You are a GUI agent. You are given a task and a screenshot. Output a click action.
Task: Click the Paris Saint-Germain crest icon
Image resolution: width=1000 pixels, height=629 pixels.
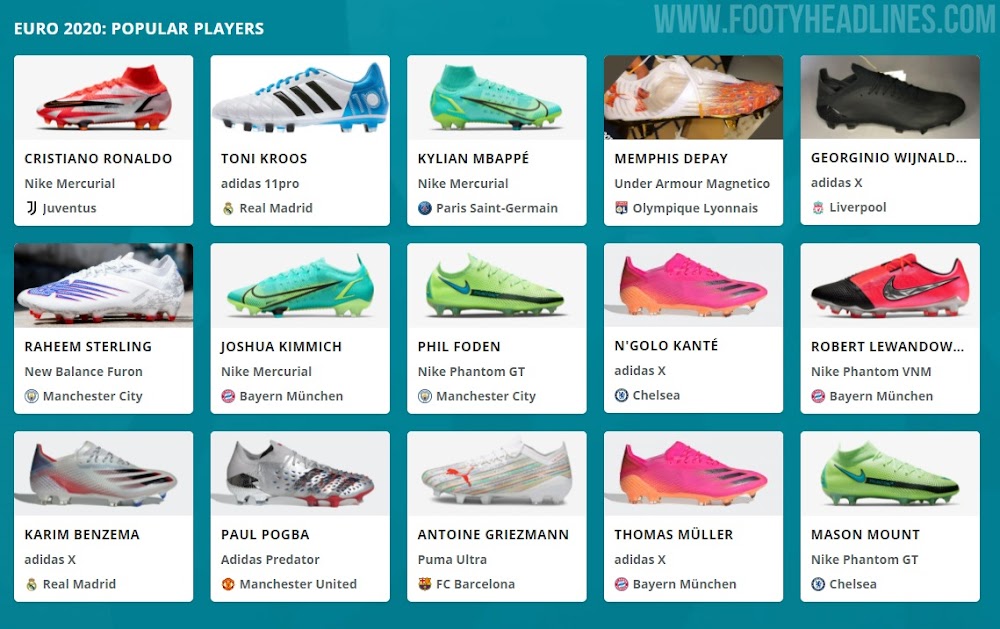coord(425,208)
